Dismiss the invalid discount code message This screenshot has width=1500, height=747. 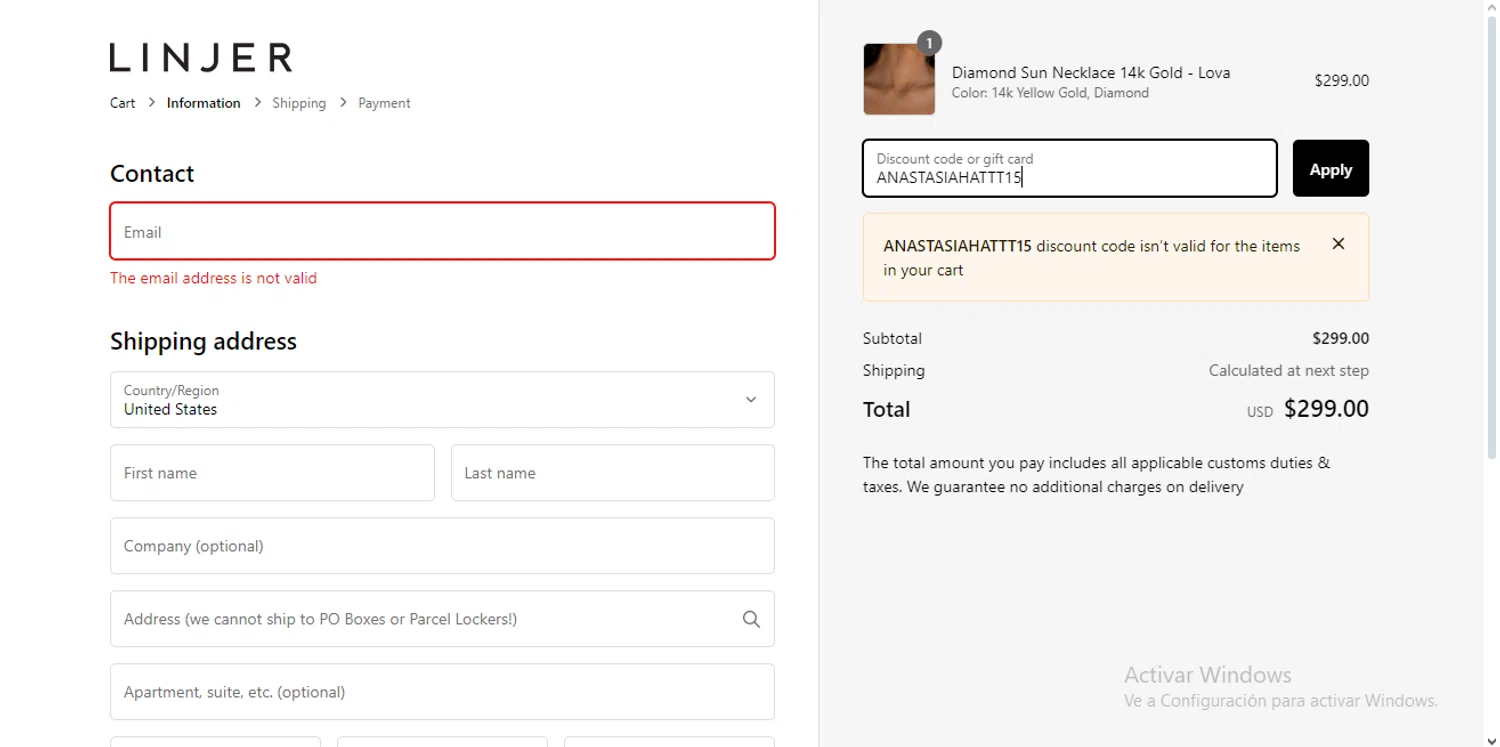[x=1338, y=244]
